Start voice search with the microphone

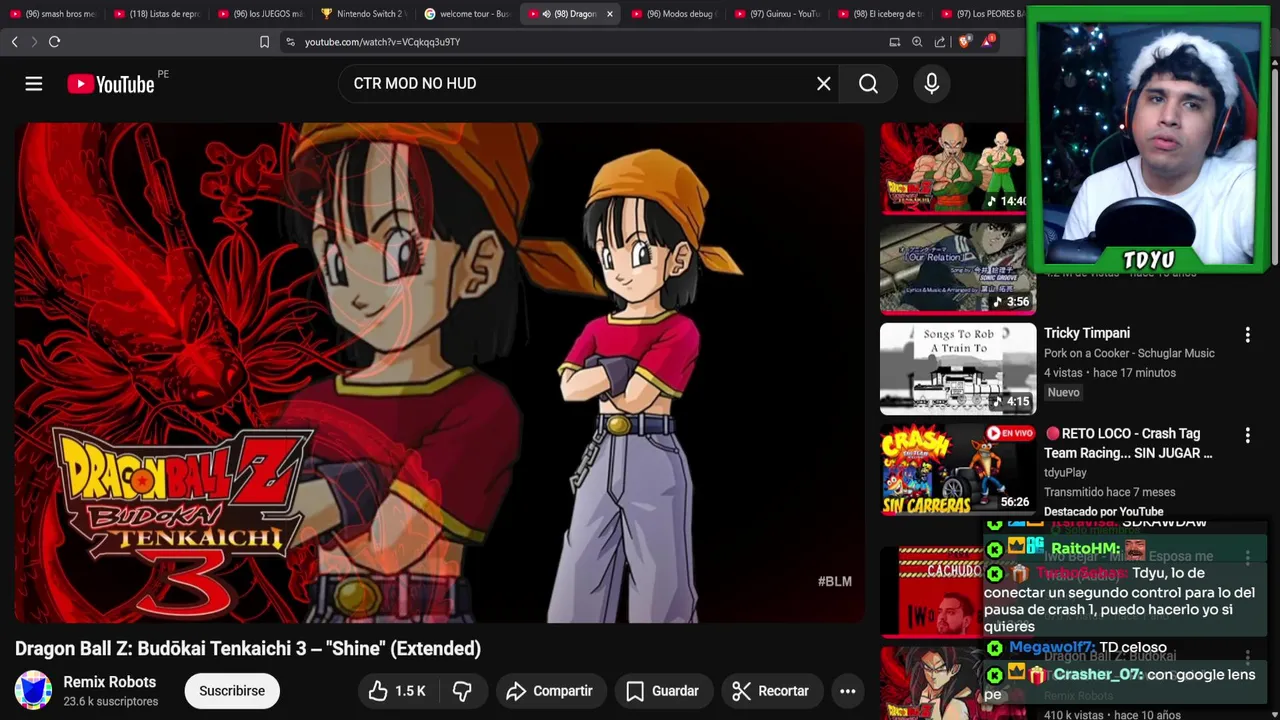pos(931,84)
